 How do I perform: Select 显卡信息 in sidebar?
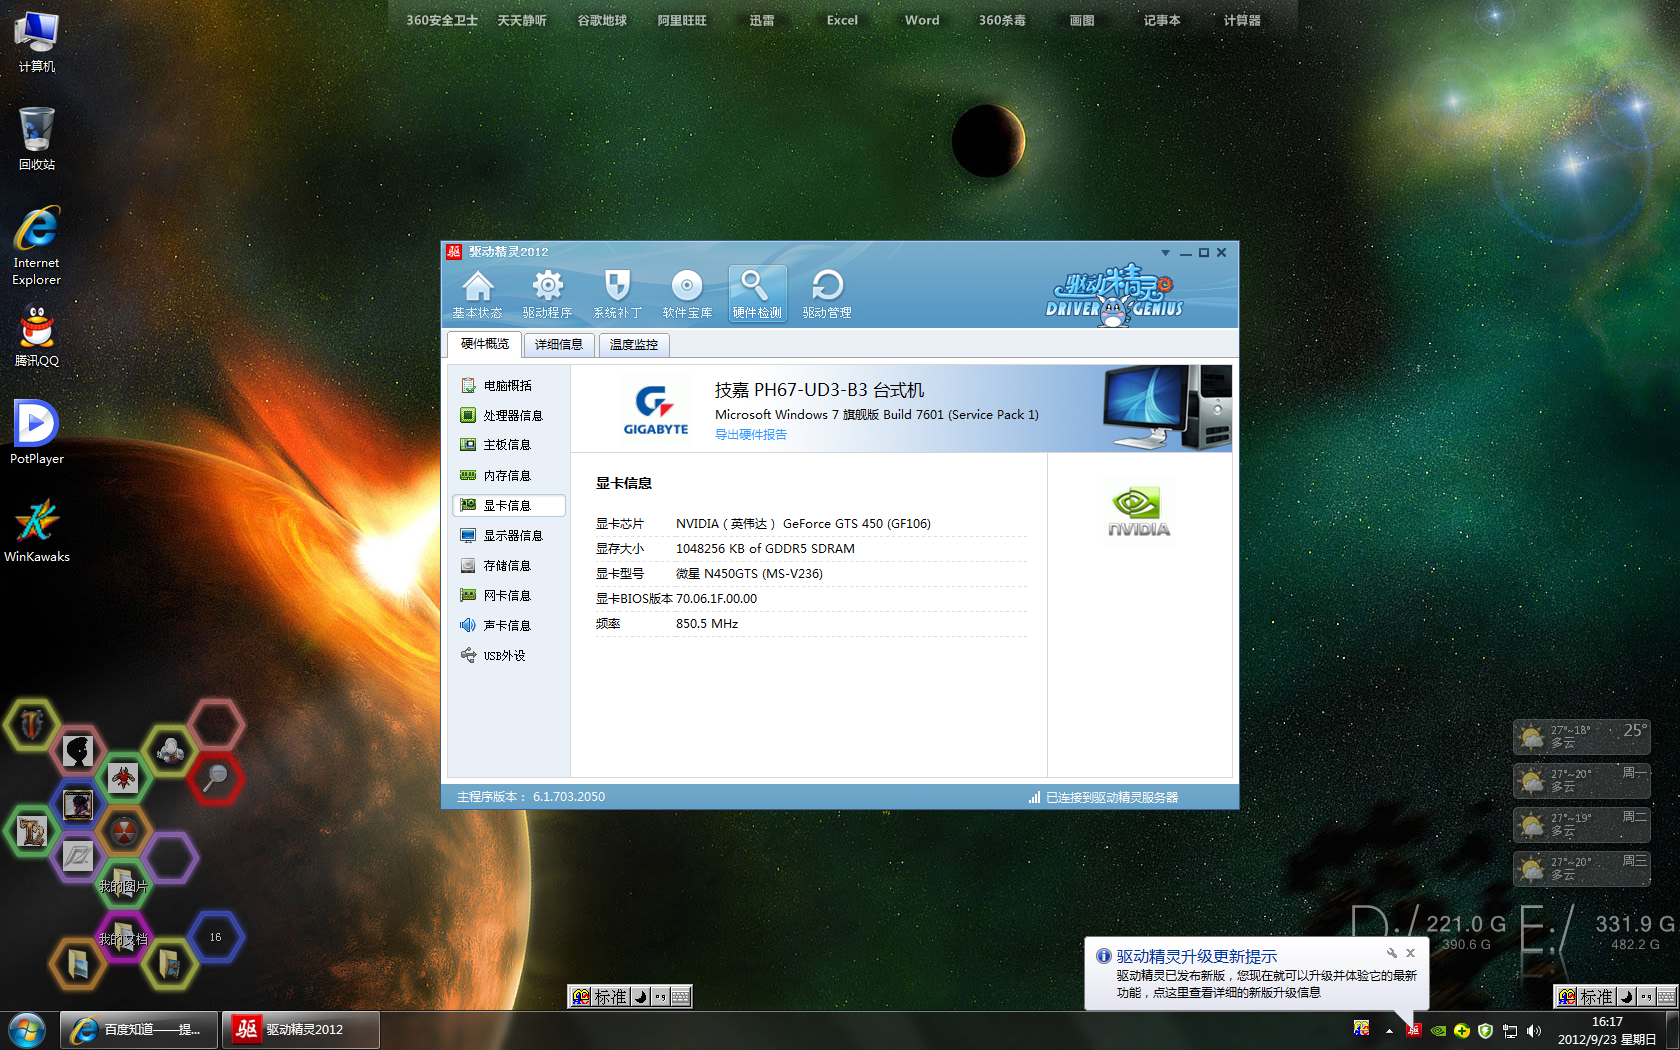(508, 505)
